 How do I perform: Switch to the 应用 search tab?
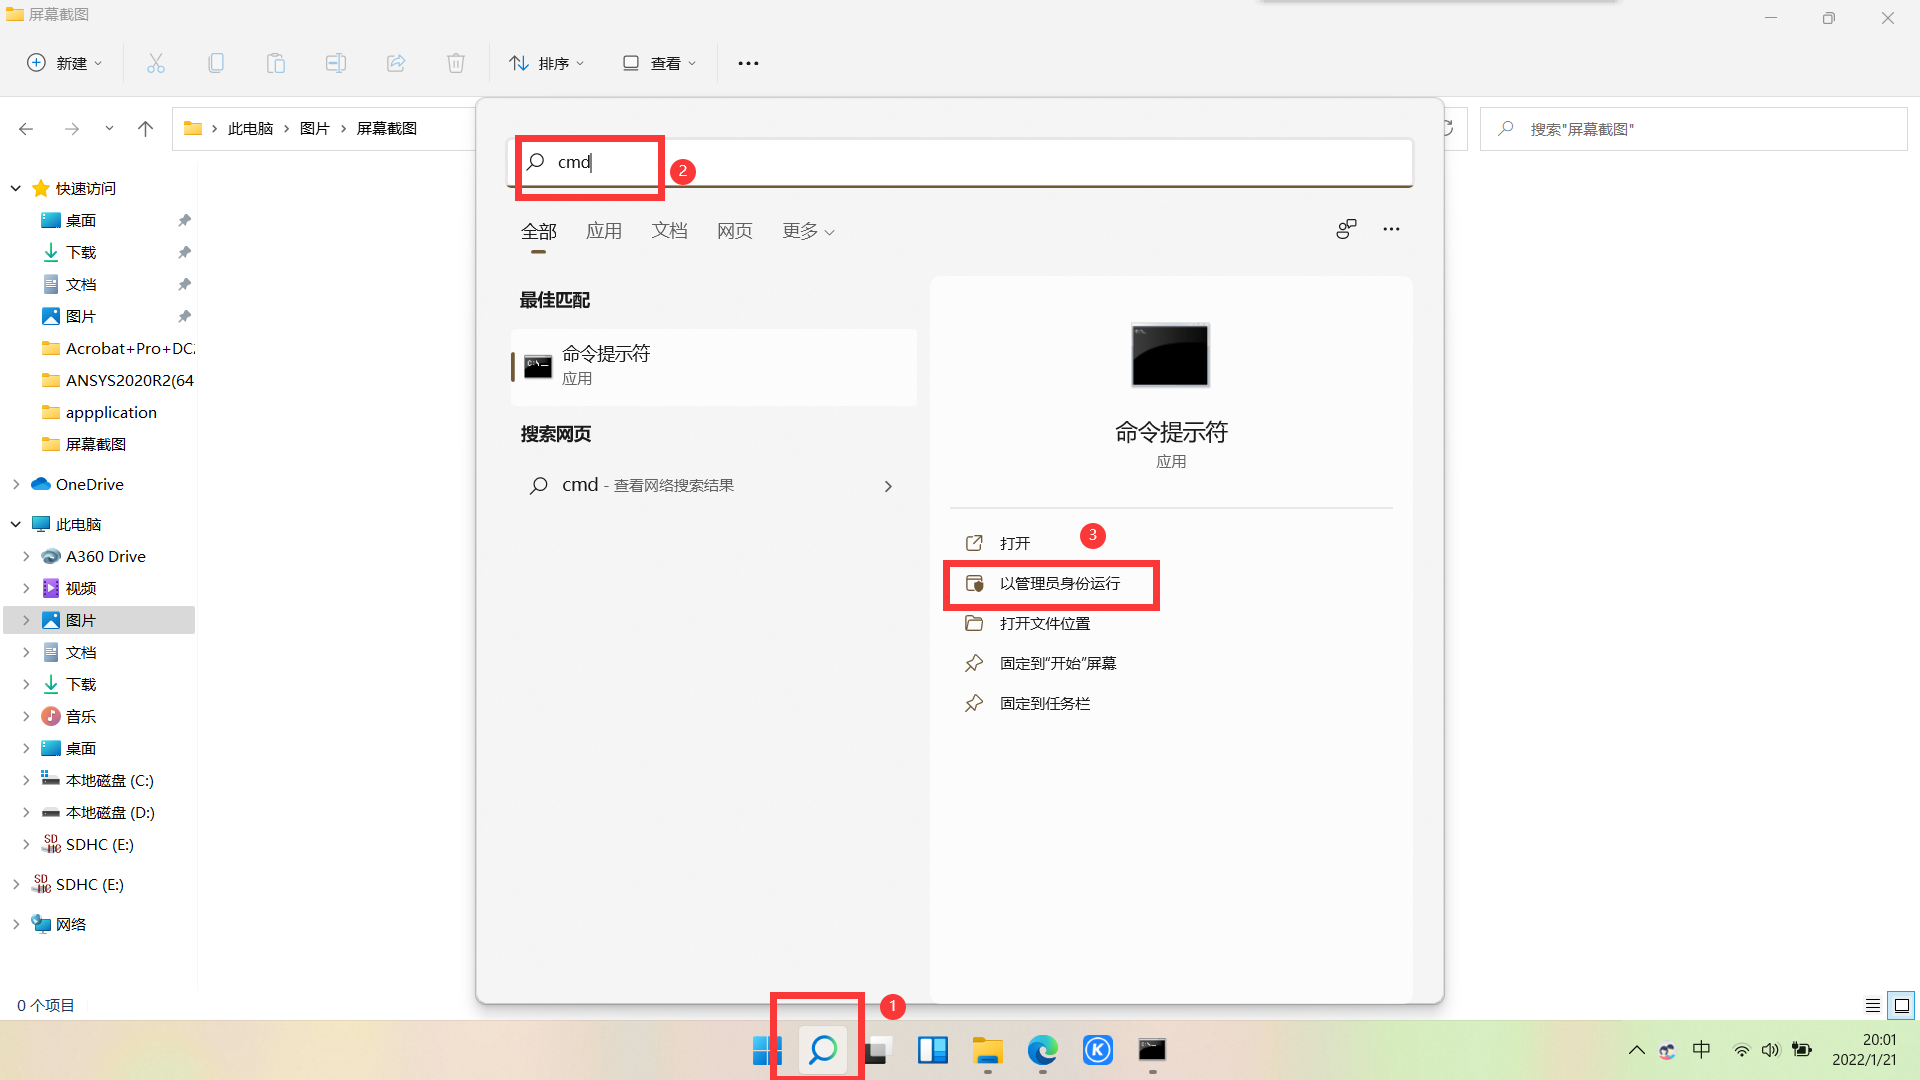click(x=604, y=231)
